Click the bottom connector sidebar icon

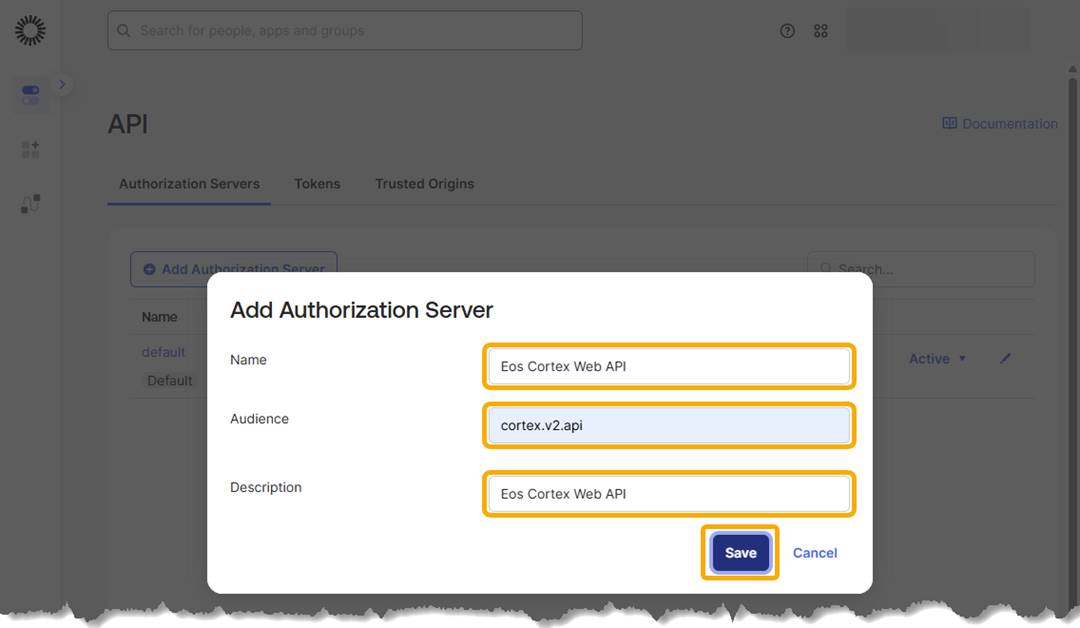tap(30, 204)
